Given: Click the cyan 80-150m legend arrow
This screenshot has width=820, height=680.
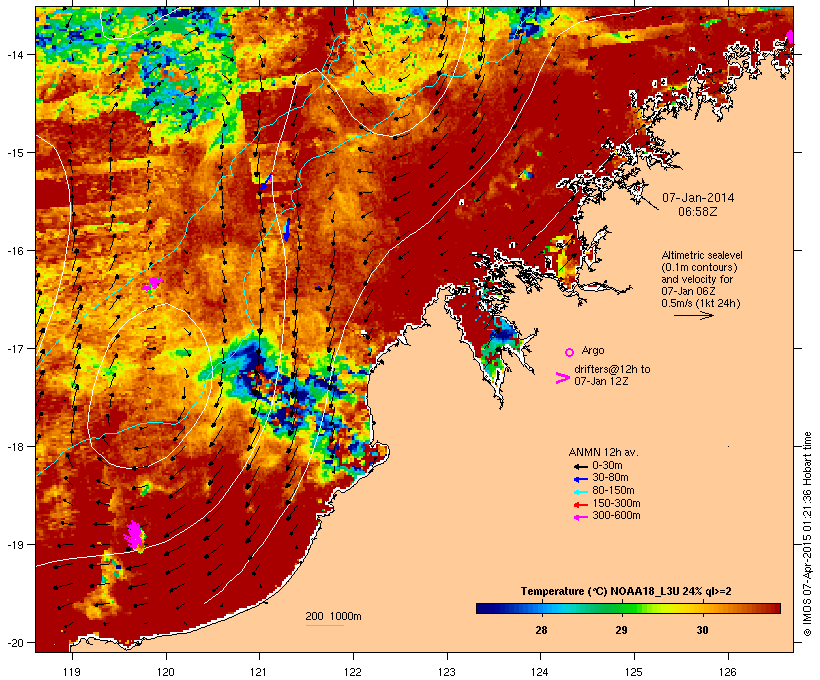Looking at the screenshot, I should 580,492.
